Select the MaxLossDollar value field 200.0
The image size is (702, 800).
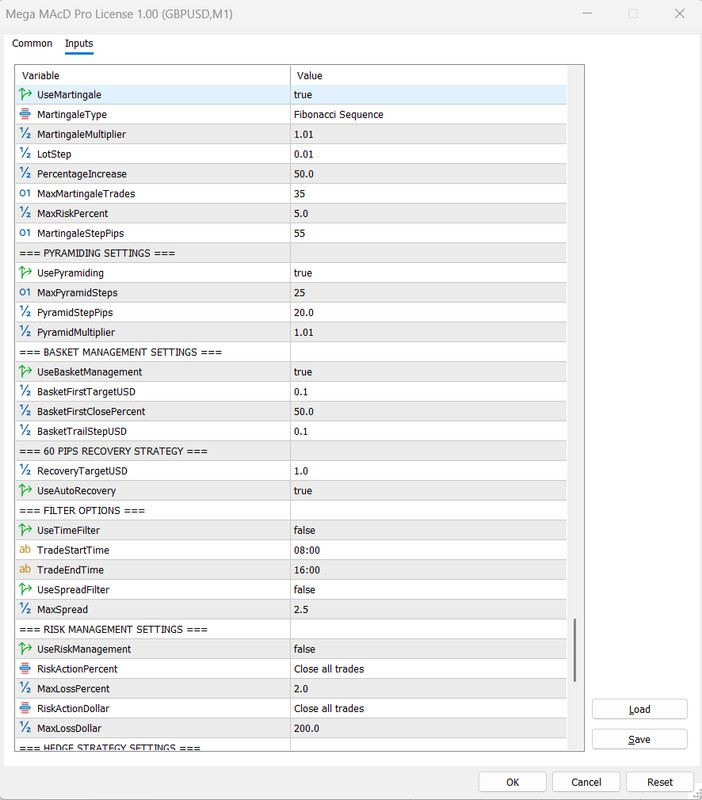[x=428, y=728]
